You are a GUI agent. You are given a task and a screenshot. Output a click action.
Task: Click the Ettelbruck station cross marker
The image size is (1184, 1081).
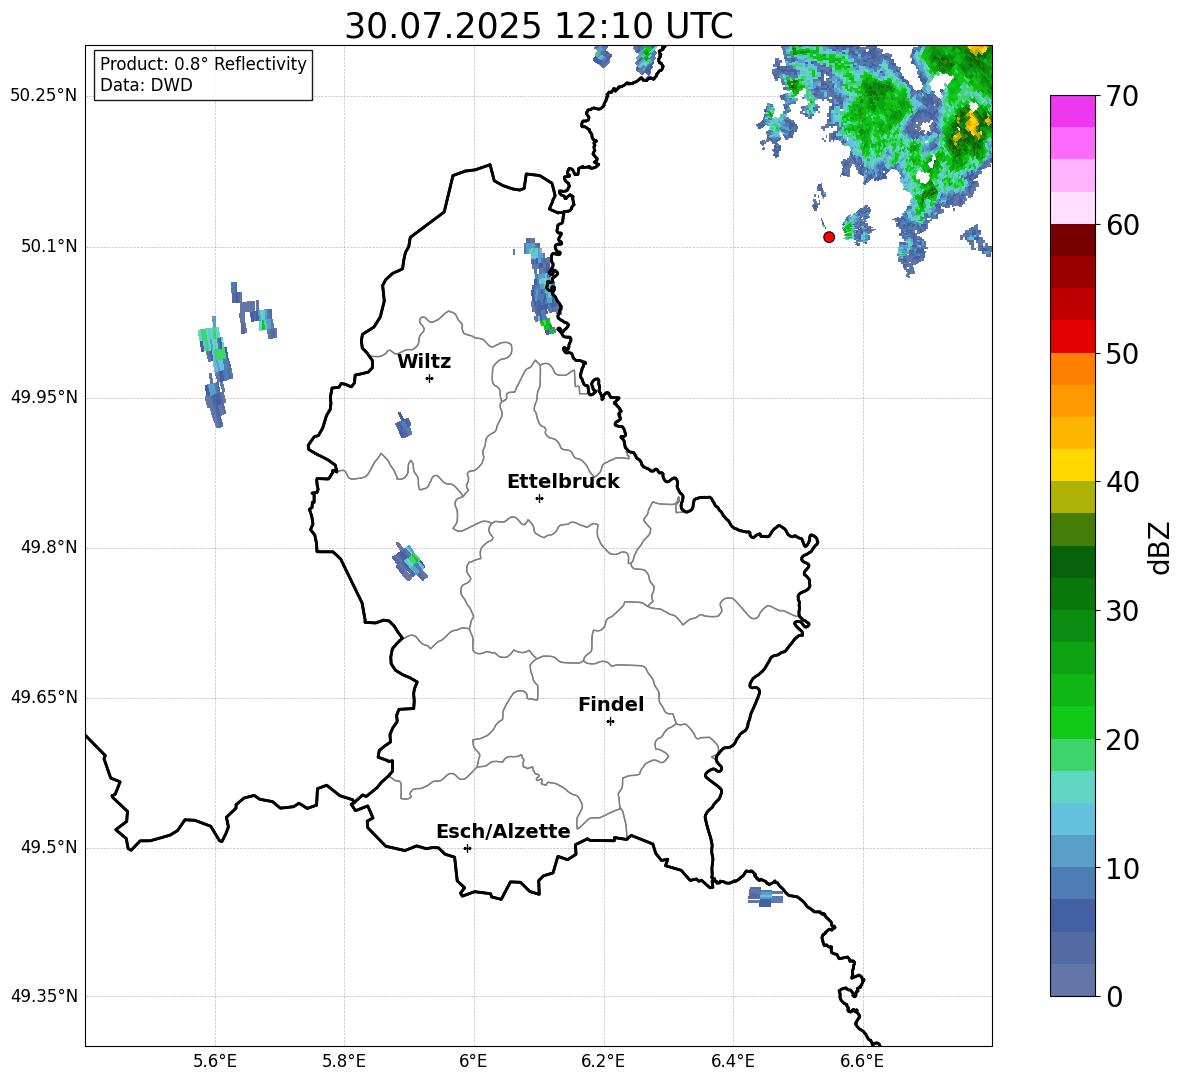(x=539, y=499)
